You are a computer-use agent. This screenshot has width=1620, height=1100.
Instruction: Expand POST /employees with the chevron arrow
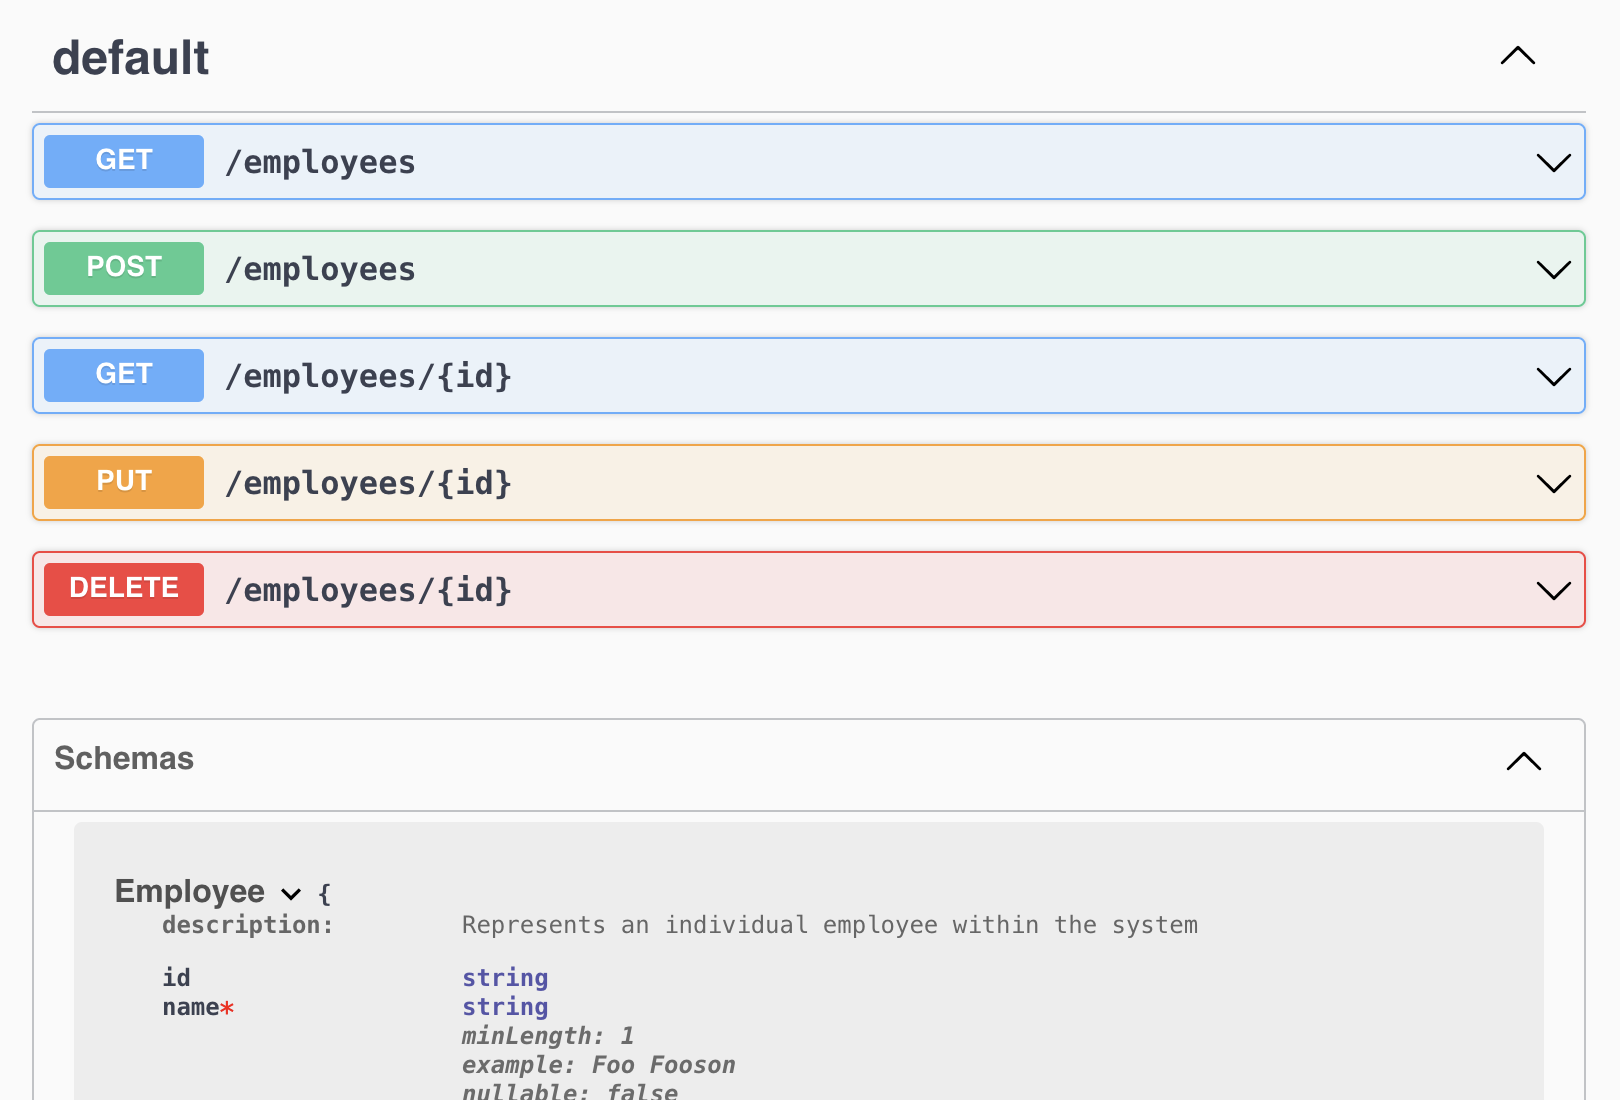coord(1553,270)
